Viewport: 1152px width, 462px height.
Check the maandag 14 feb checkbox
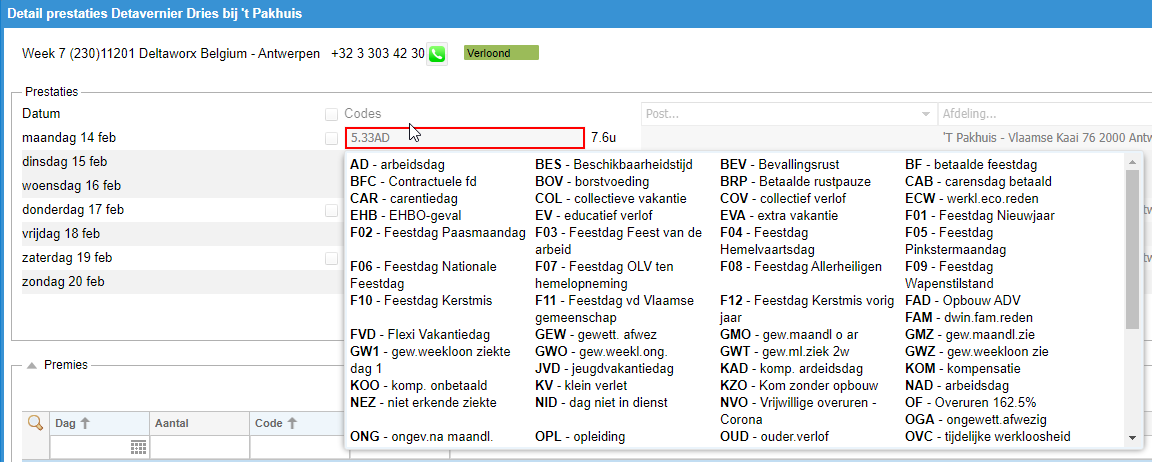pyautogui.click(x=331, y=138)
